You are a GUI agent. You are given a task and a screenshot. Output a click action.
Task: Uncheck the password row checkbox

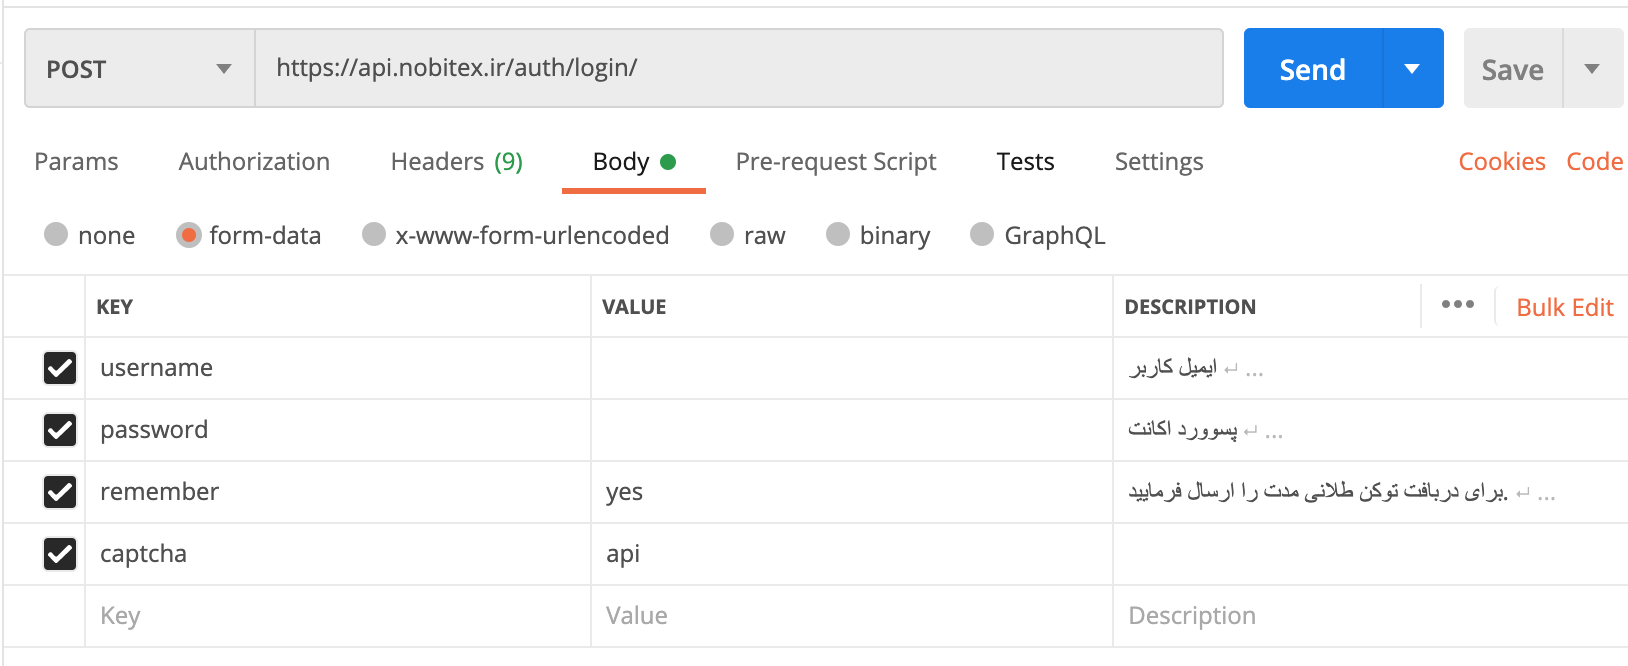tap(60, 430)
